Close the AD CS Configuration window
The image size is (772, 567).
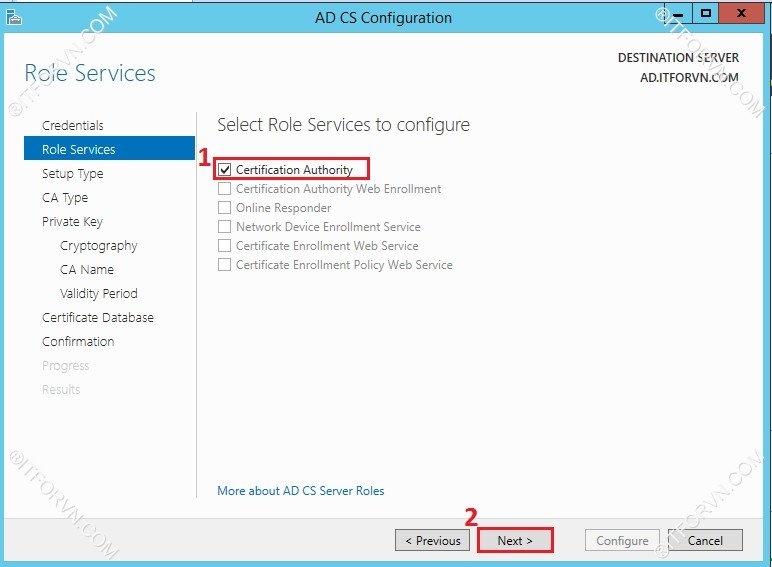coord(740,13)
